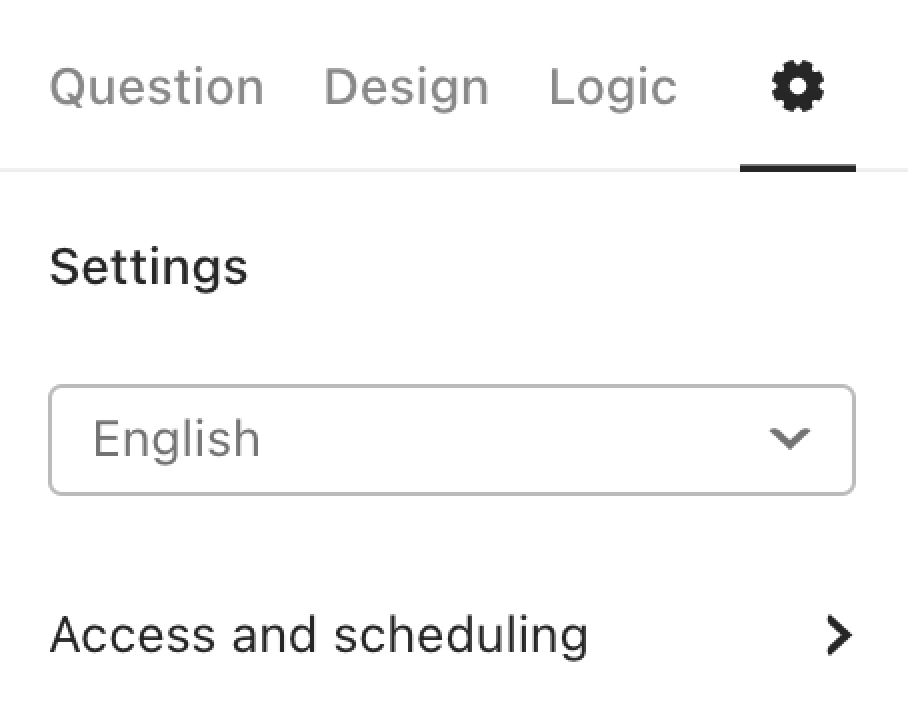Switch to the Design tab

[407, 88]
